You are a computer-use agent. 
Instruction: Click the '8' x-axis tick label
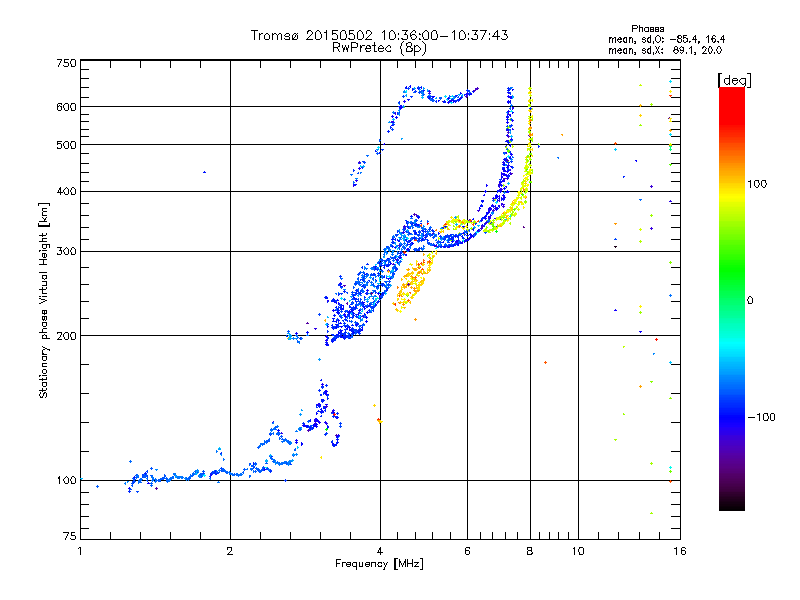pos(530,551)
